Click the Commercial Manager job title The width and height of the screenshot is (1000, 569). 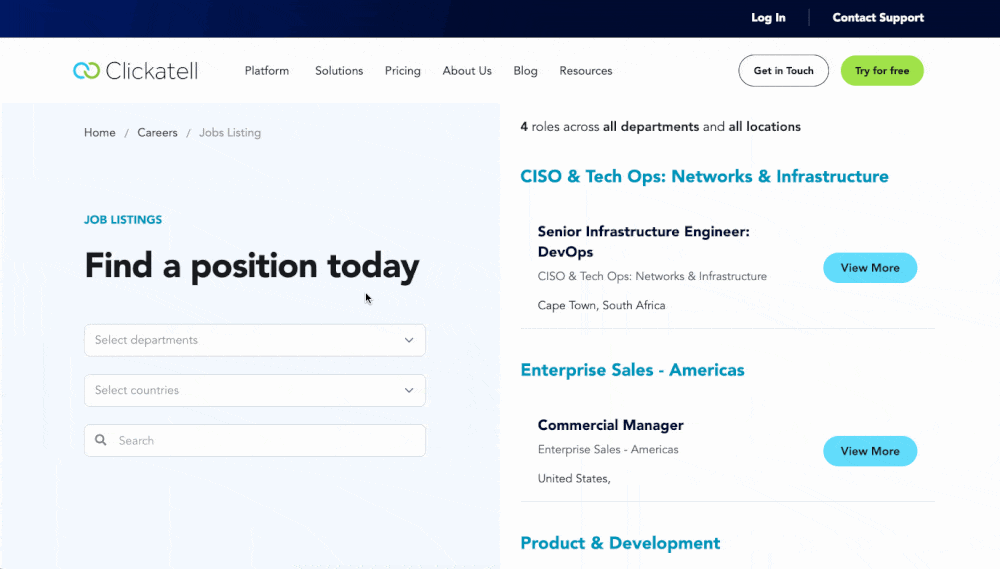click(x=610, y=425)
